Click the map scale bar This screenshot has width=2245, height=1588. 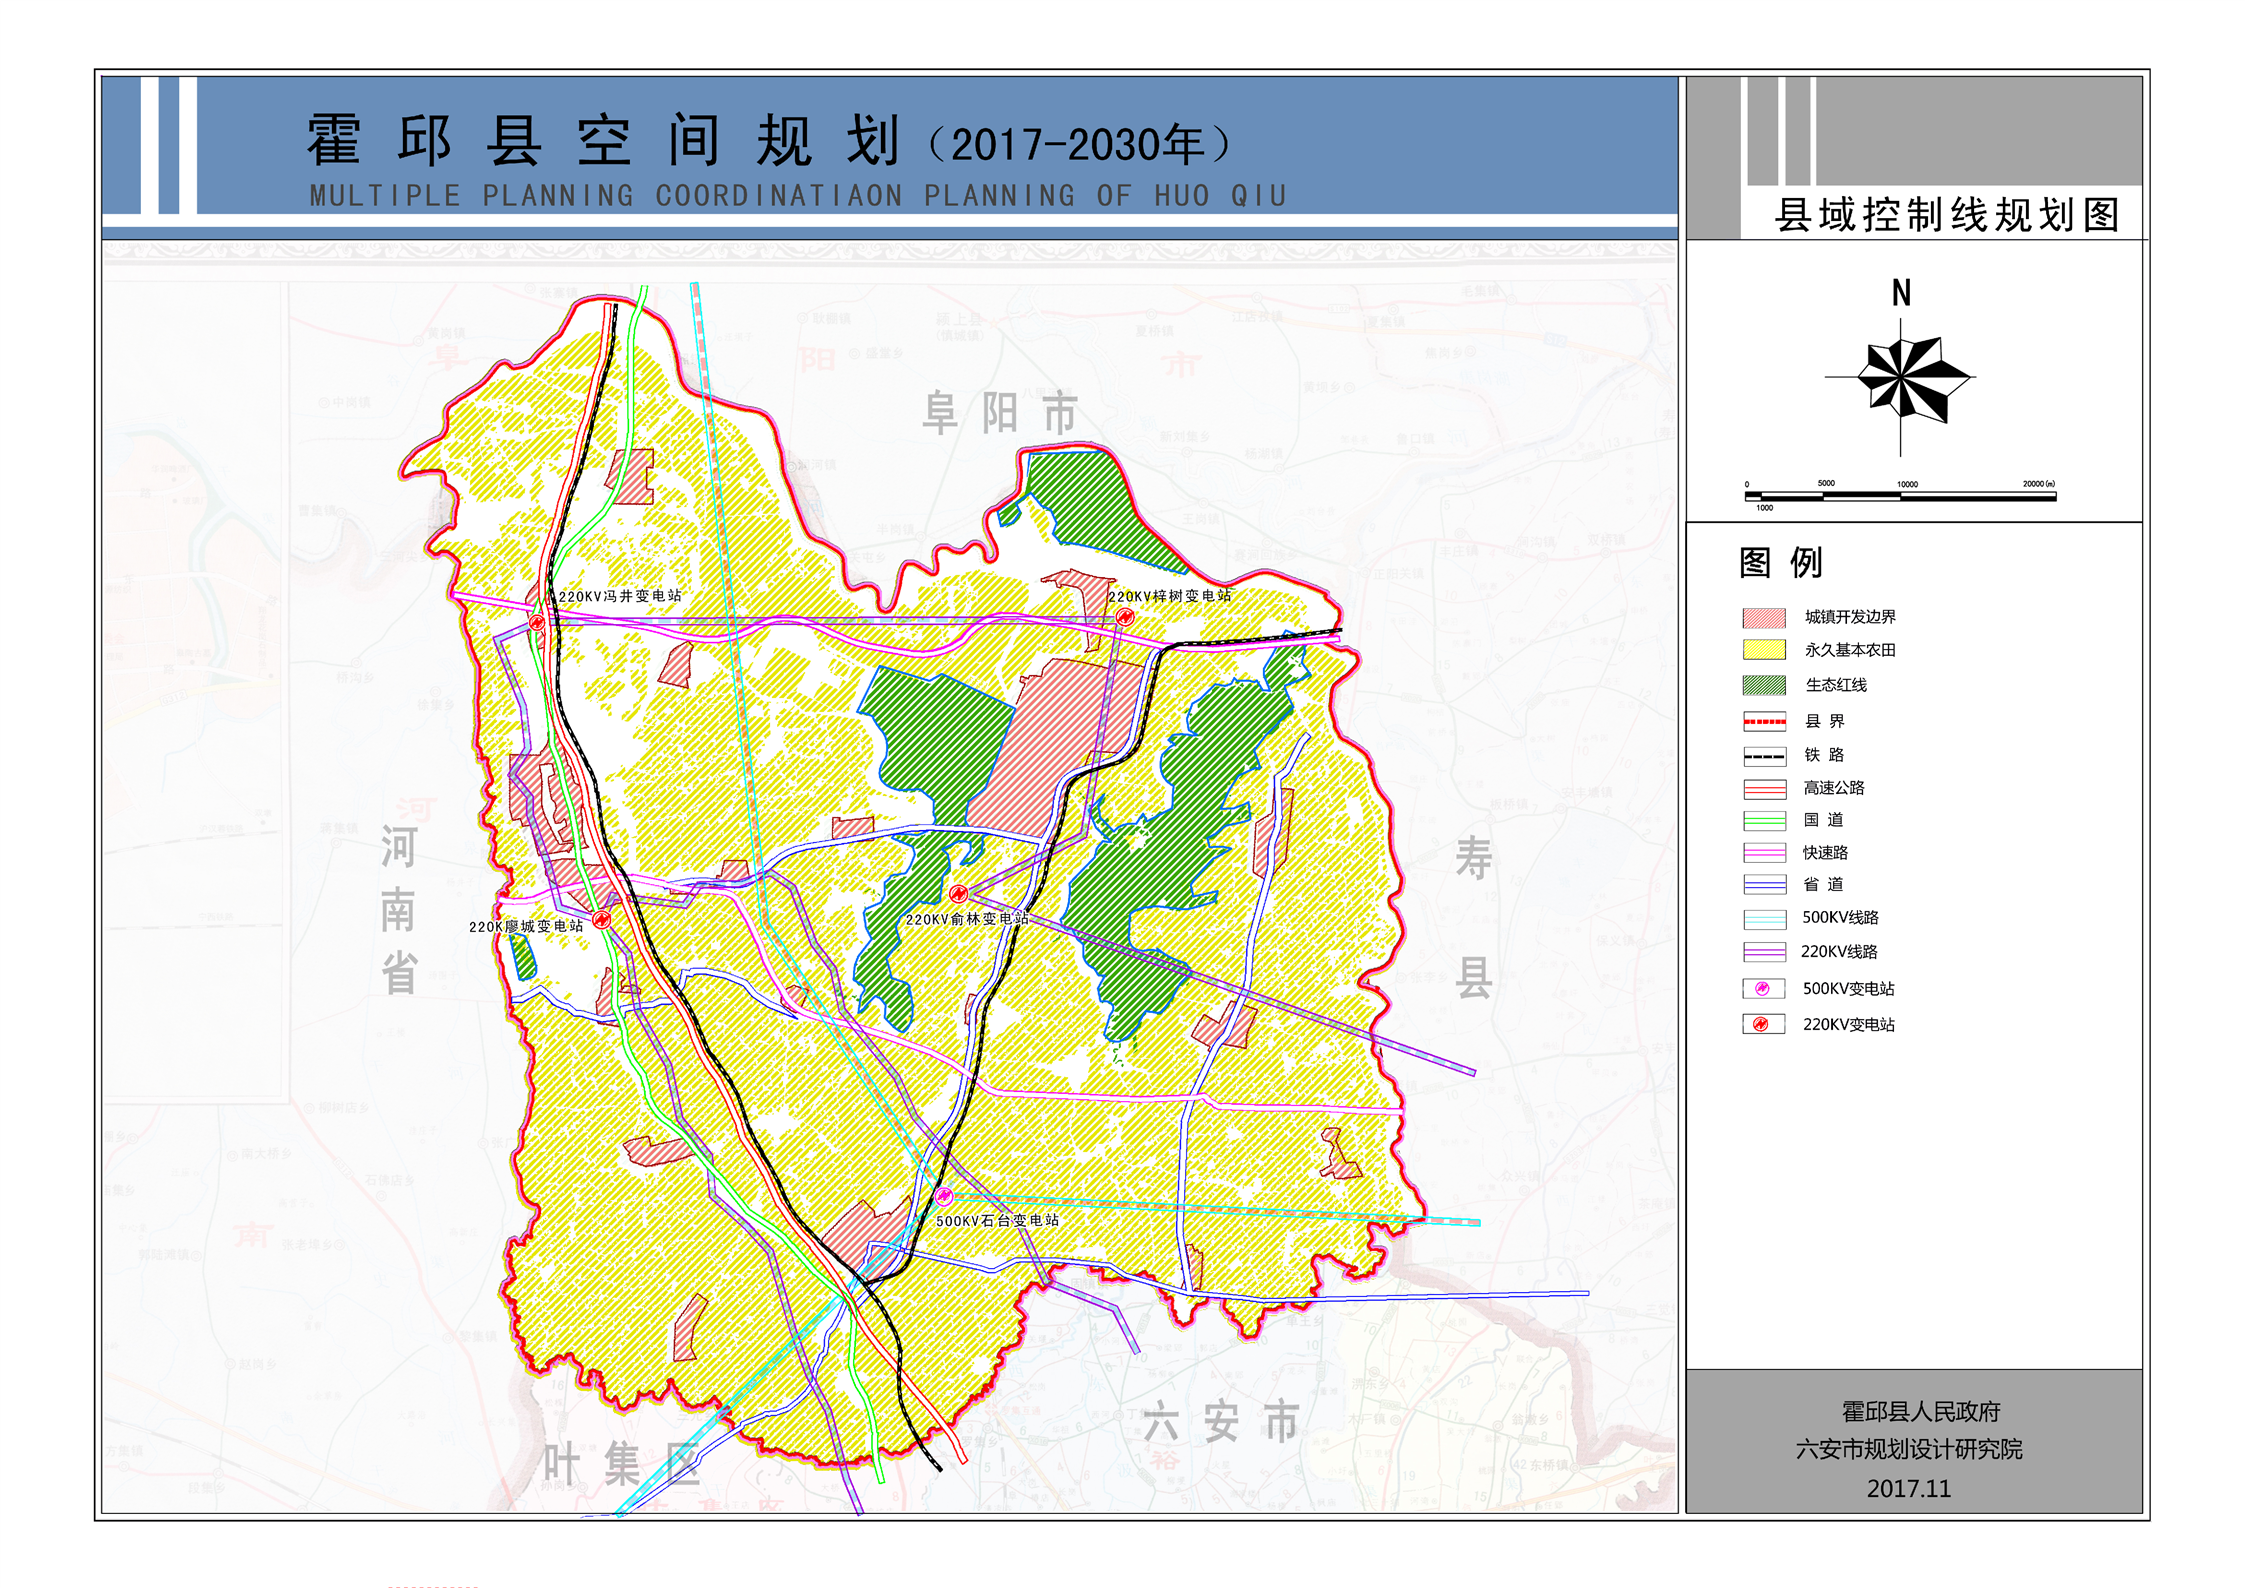pos(1900,494)
